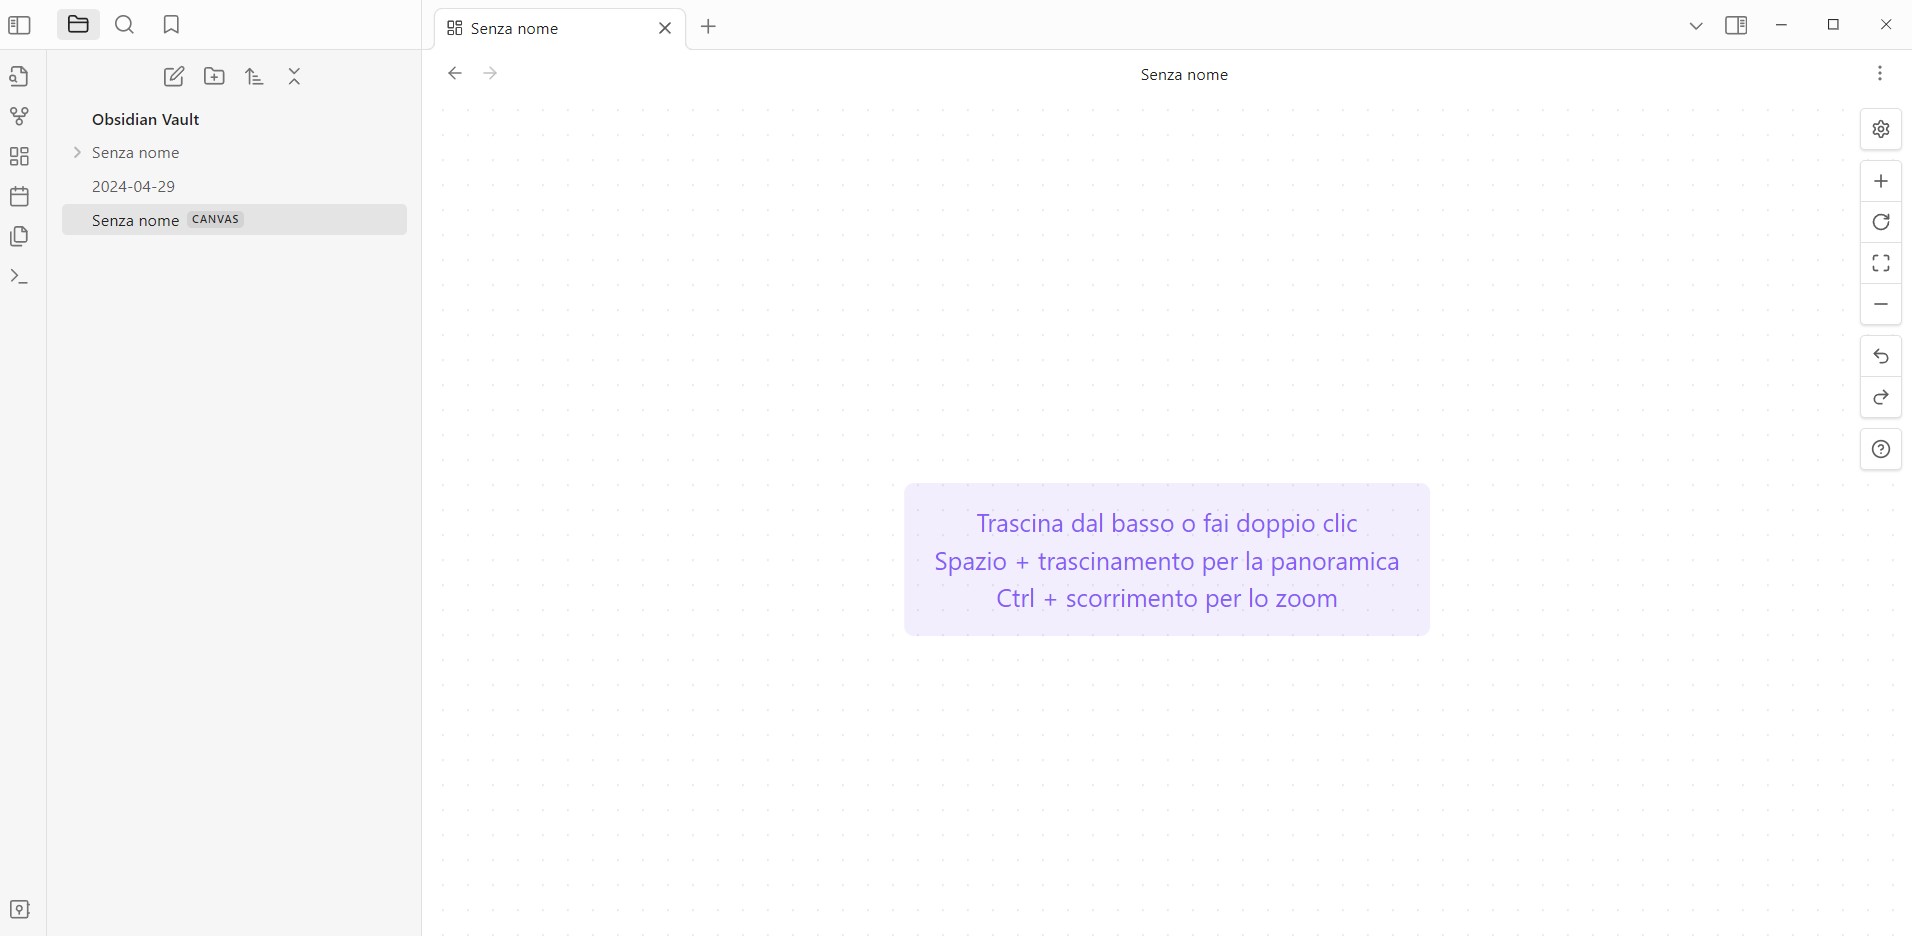This screenshot has height=936, width=1912.
Task: Toggle the left sidebar panel
Action: [19, 25]
